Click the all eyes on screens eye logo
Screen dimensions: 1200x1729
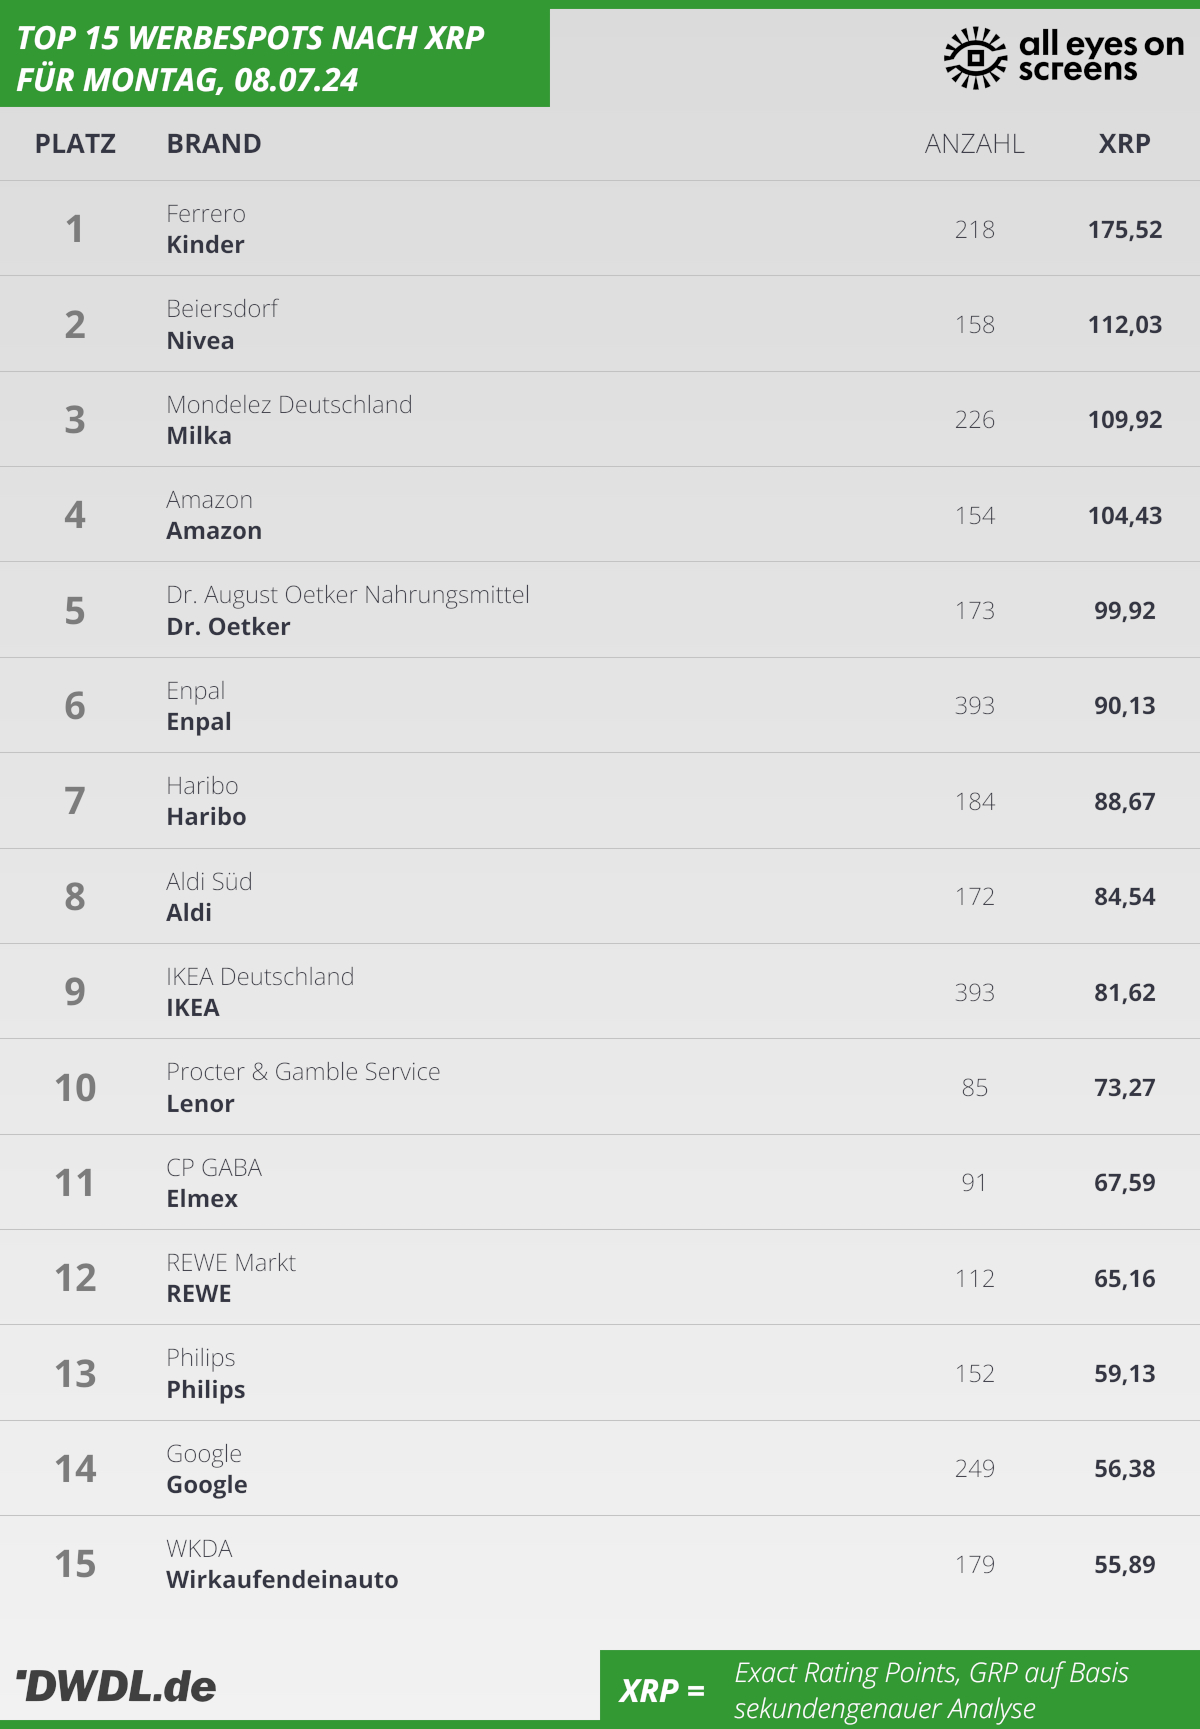pos(975,57)
